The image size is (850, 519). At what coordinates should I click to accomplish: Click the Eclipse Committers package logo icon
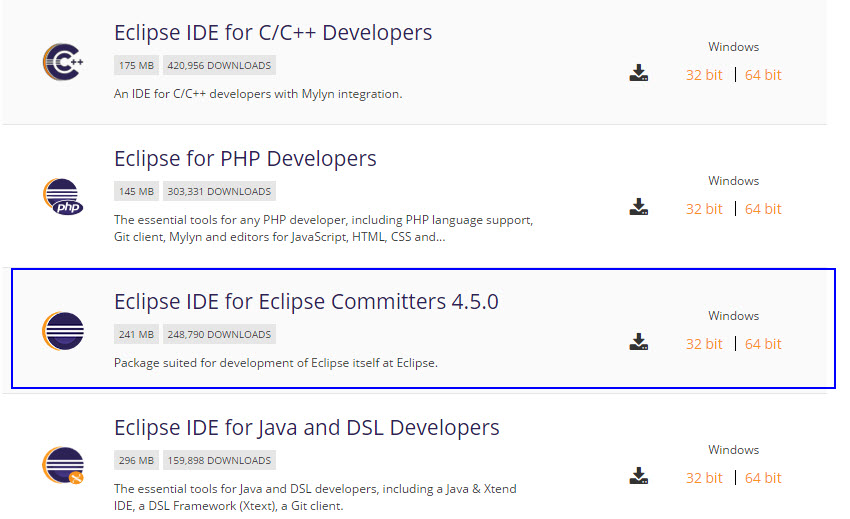point(63,331)
